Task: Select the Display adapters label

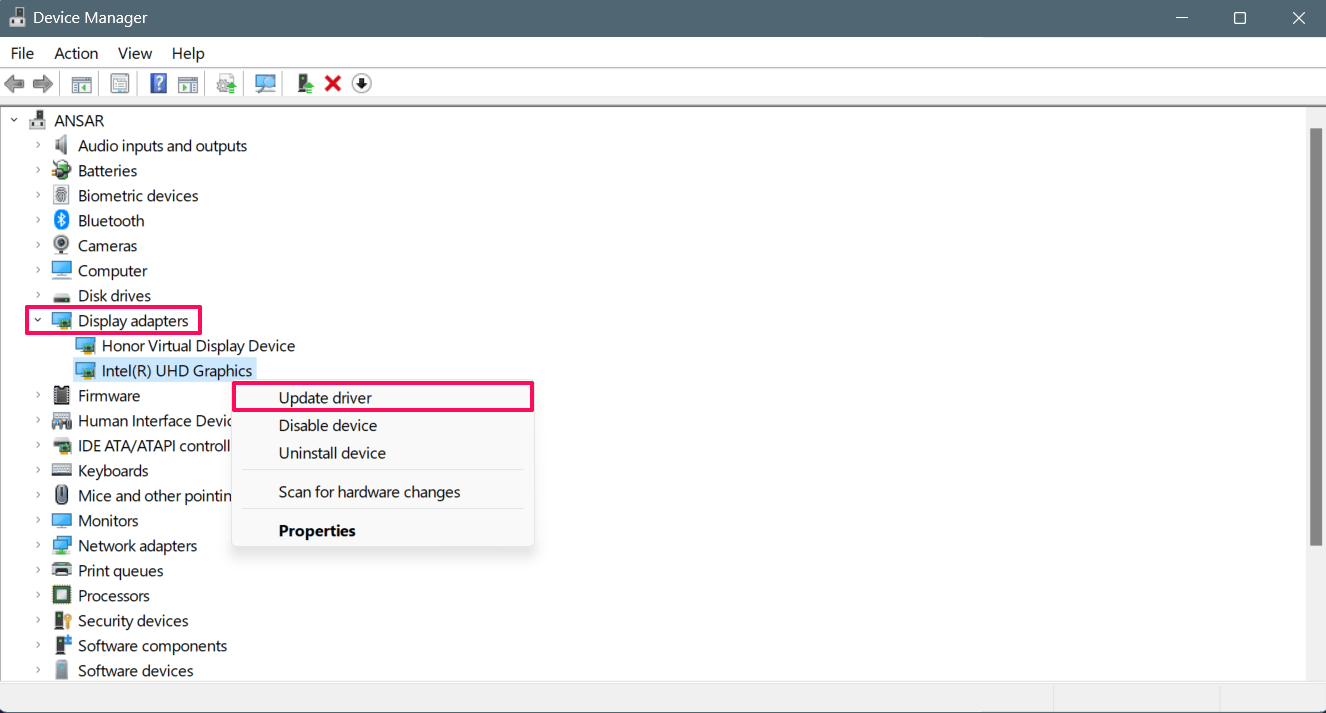Action: pos(133,320)
